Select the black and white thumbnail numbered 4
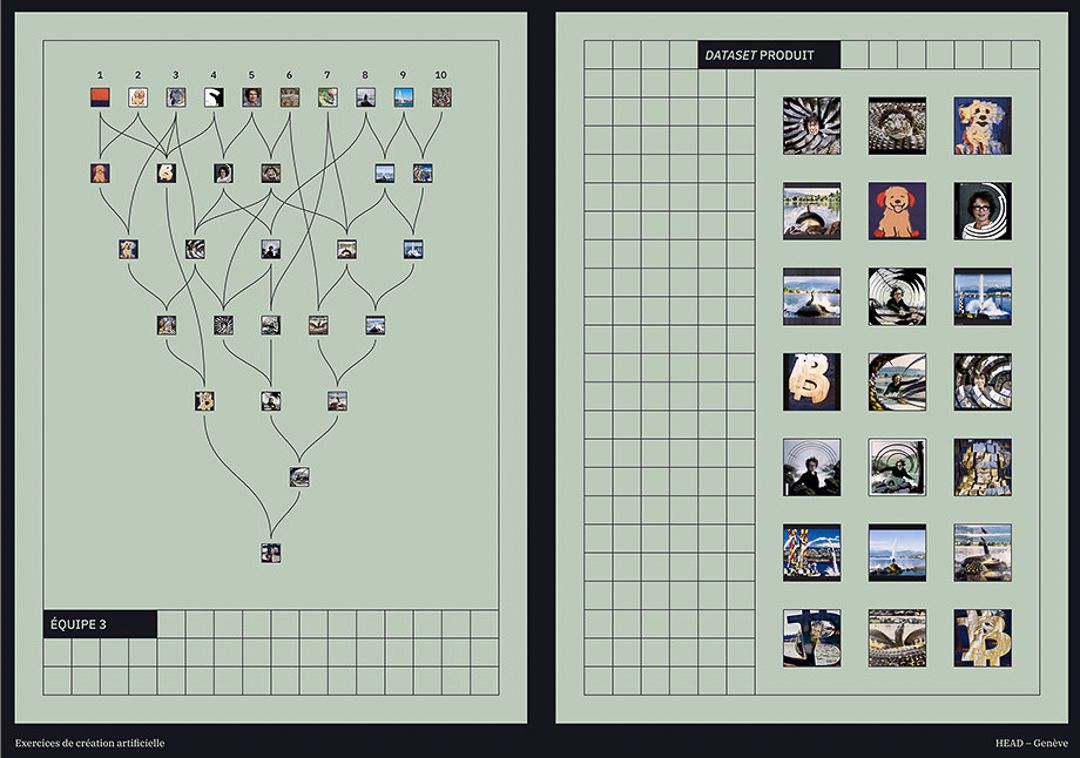Image resolution: width=1080 pixels, height=758 pixels. 213,97
